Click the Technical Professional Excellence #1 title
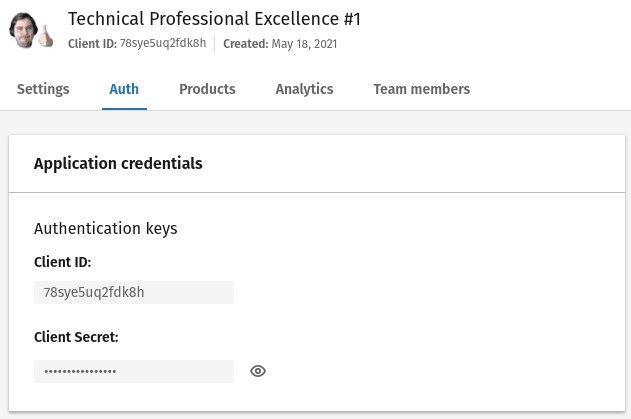 point(214,19)
